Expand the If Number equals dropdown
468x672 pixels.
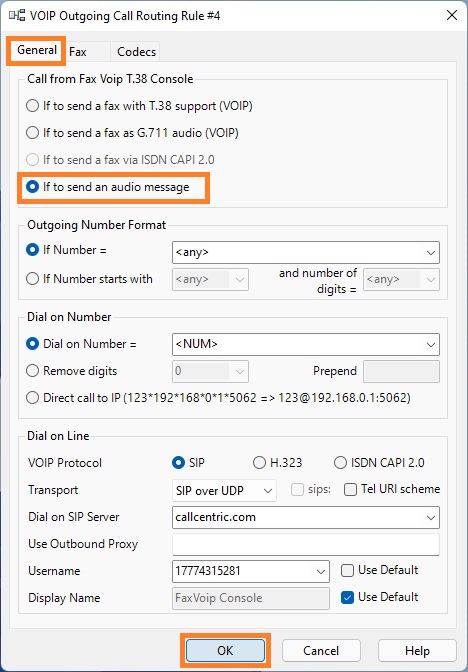[x=431, y=252]
